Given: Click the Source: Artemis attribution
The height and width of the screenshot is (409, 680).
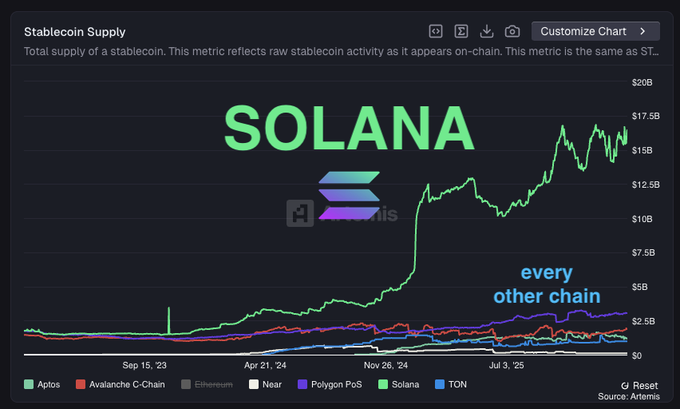Looking at the screenshot, I should [625, 397].
